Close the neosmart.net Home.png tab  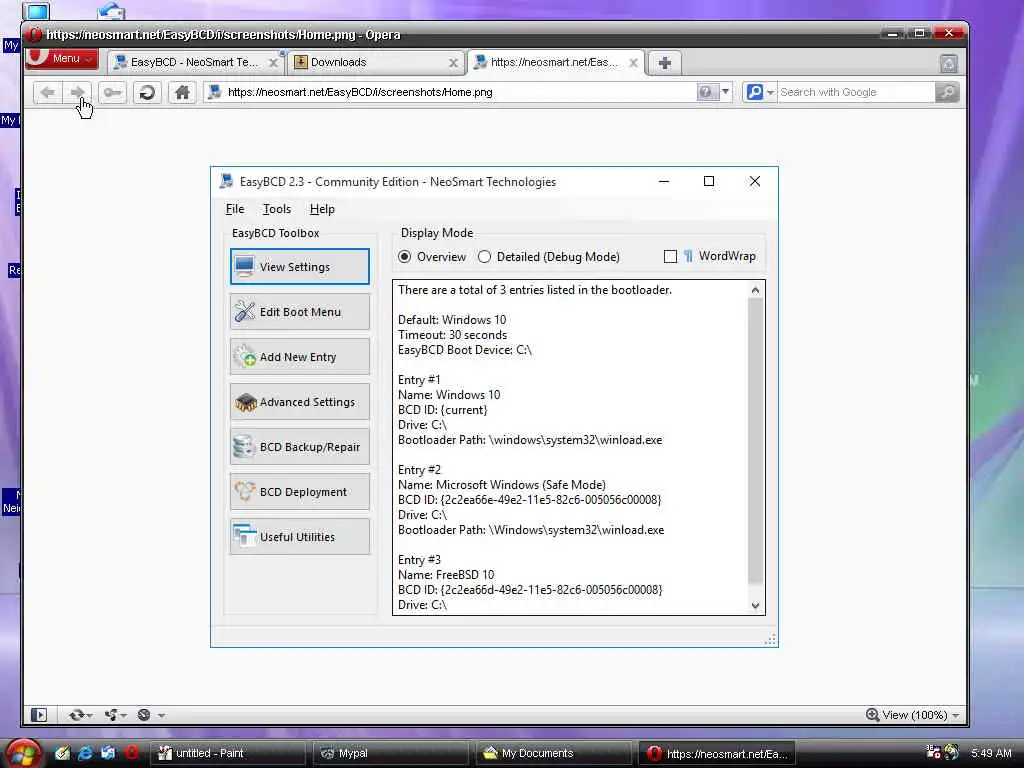click(633, 63)
